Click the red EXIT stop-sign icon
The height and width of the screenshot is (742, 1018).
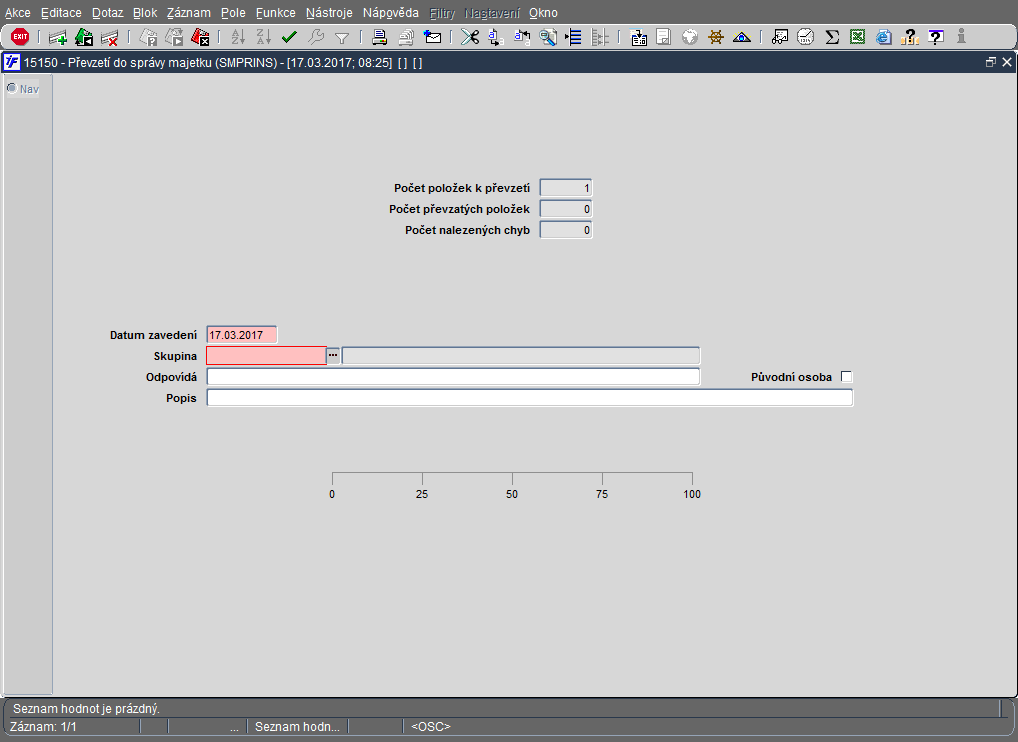point(20,37)
